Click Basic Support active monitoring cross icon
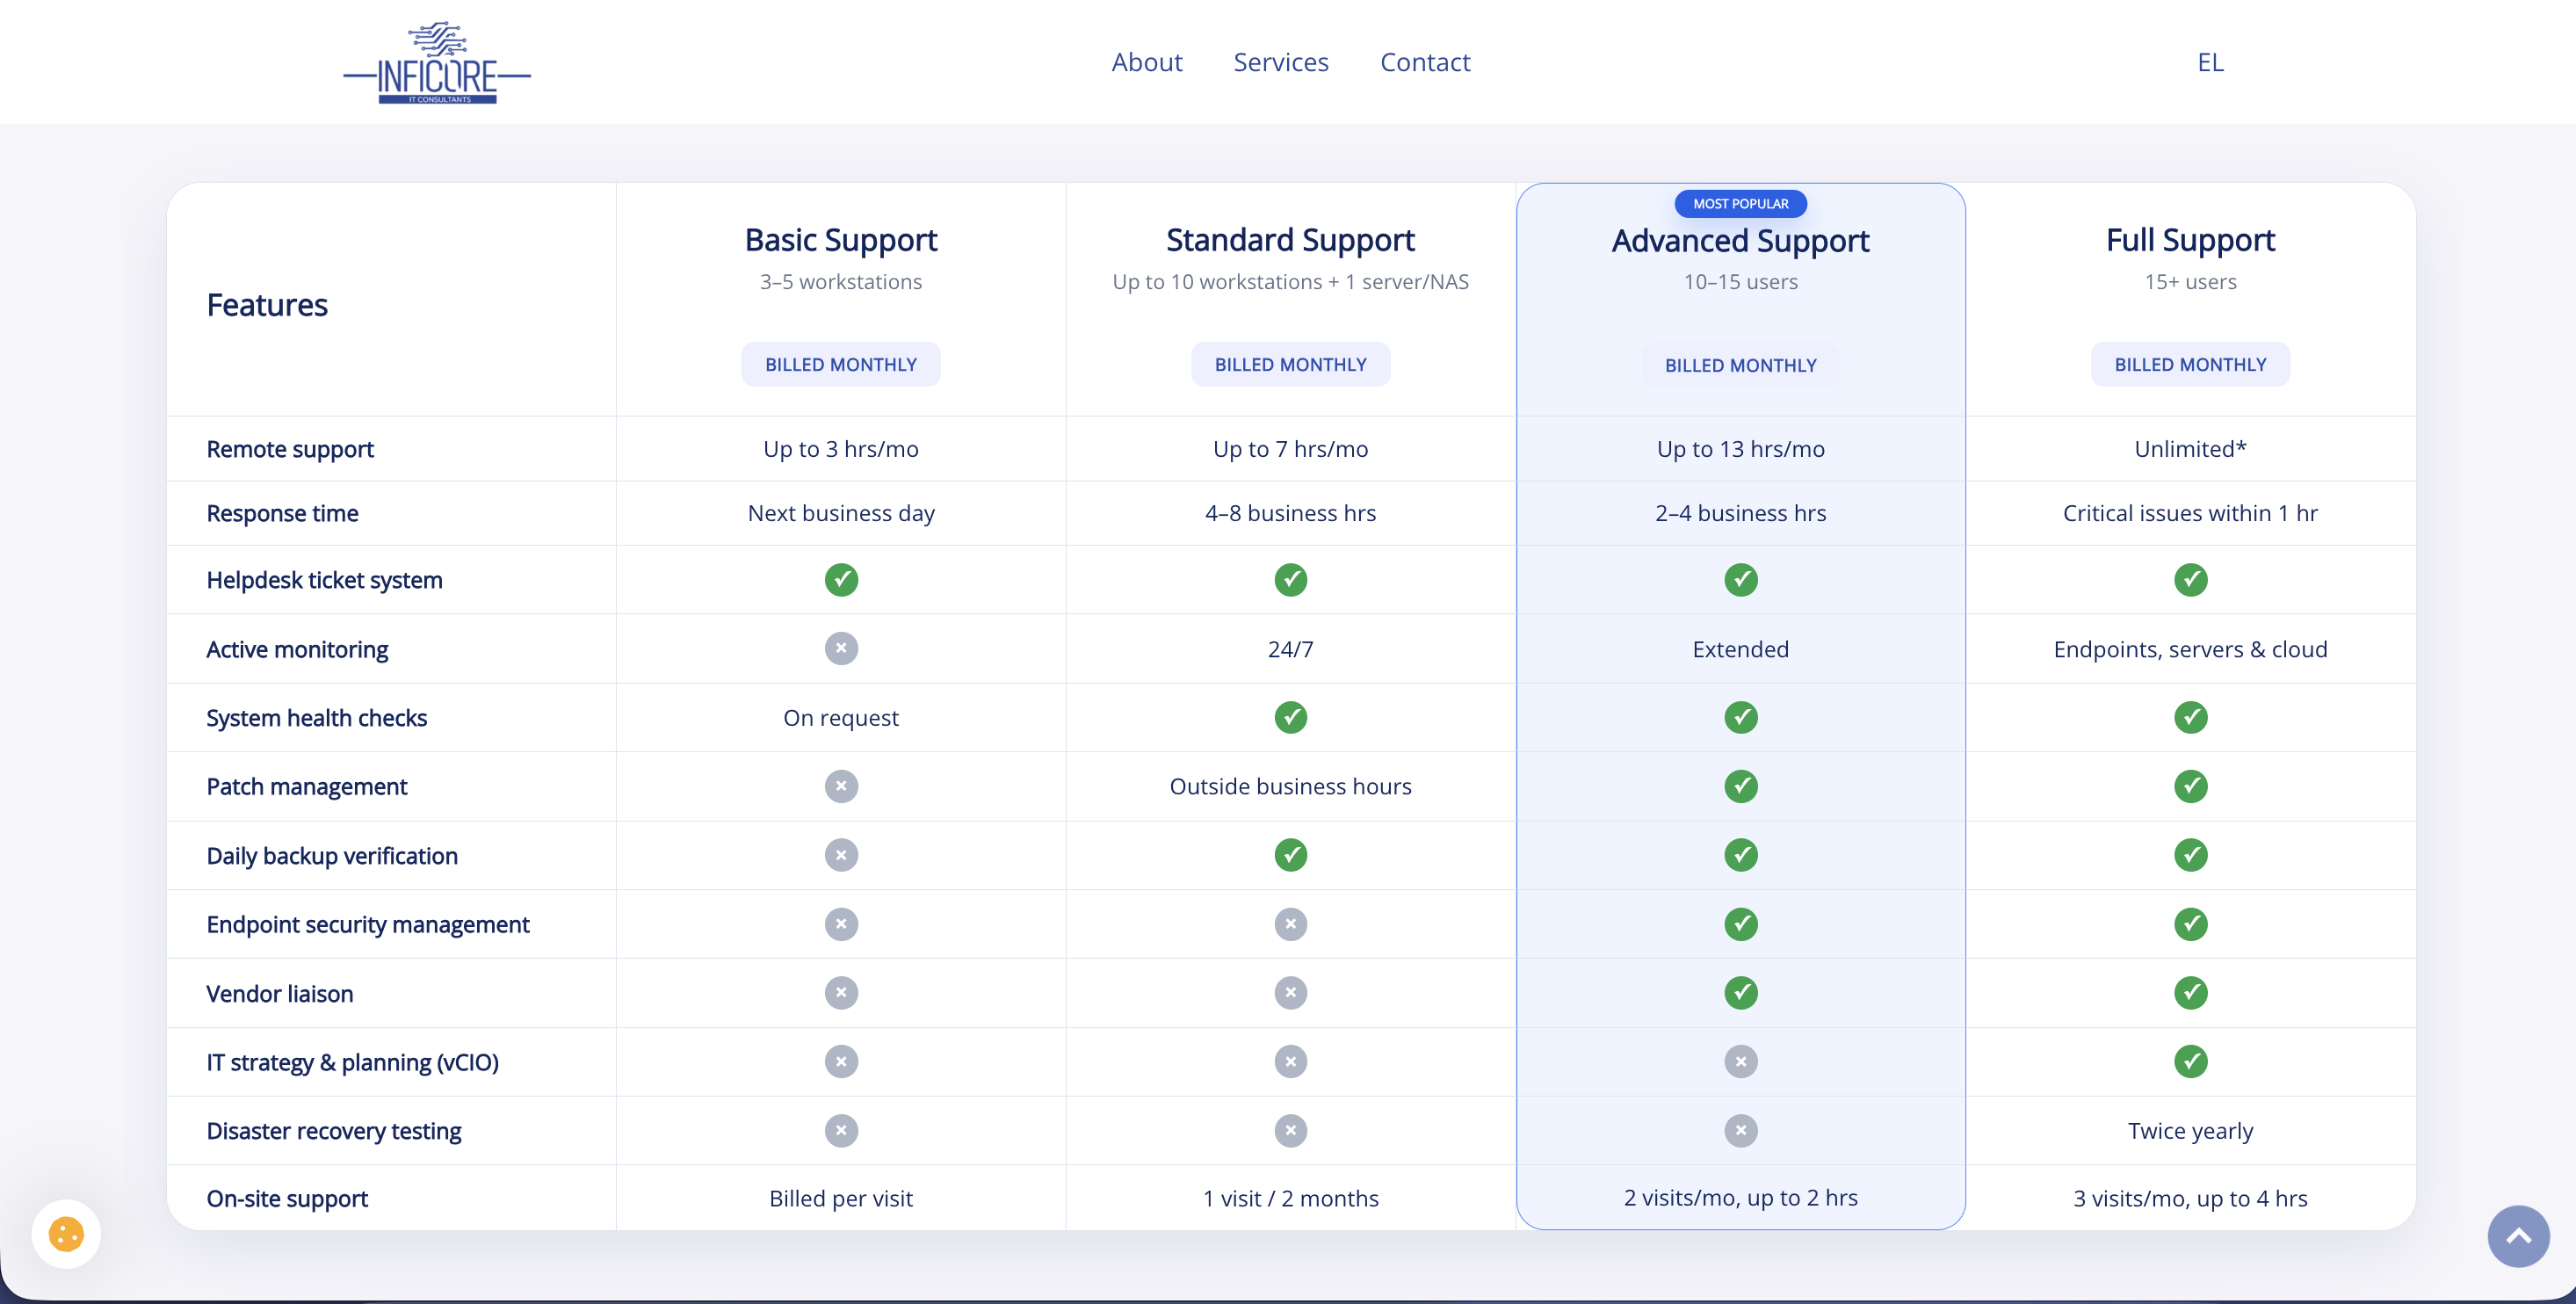The width and height of the screenshot is (2576, 1304). pos(841,649)
